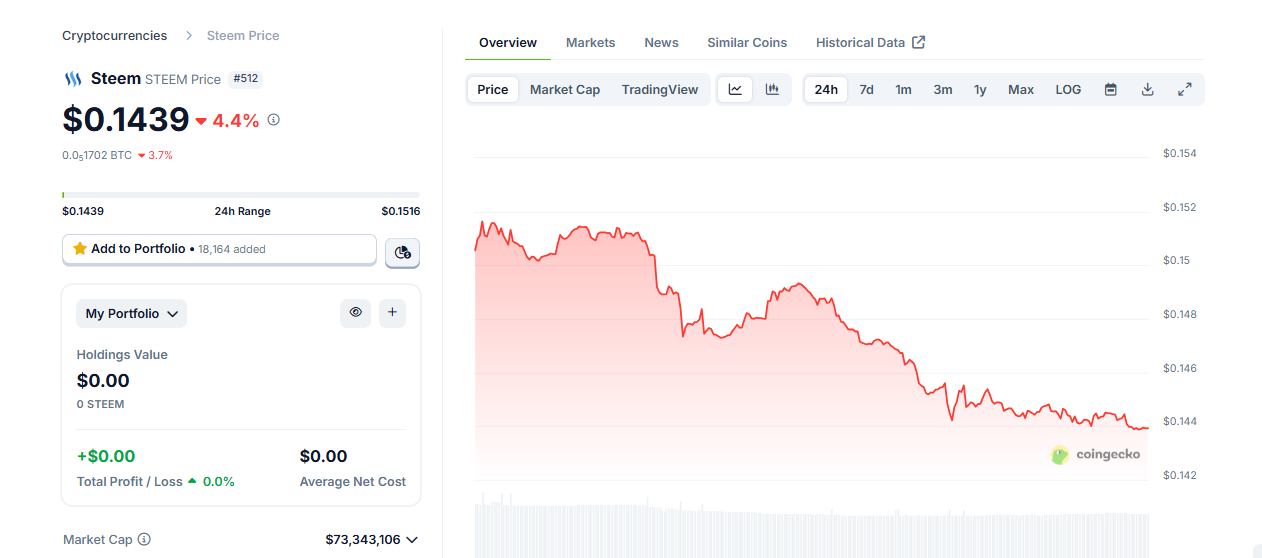
Task: Click the volume bars below the chart
Action: tap(811, 525)
